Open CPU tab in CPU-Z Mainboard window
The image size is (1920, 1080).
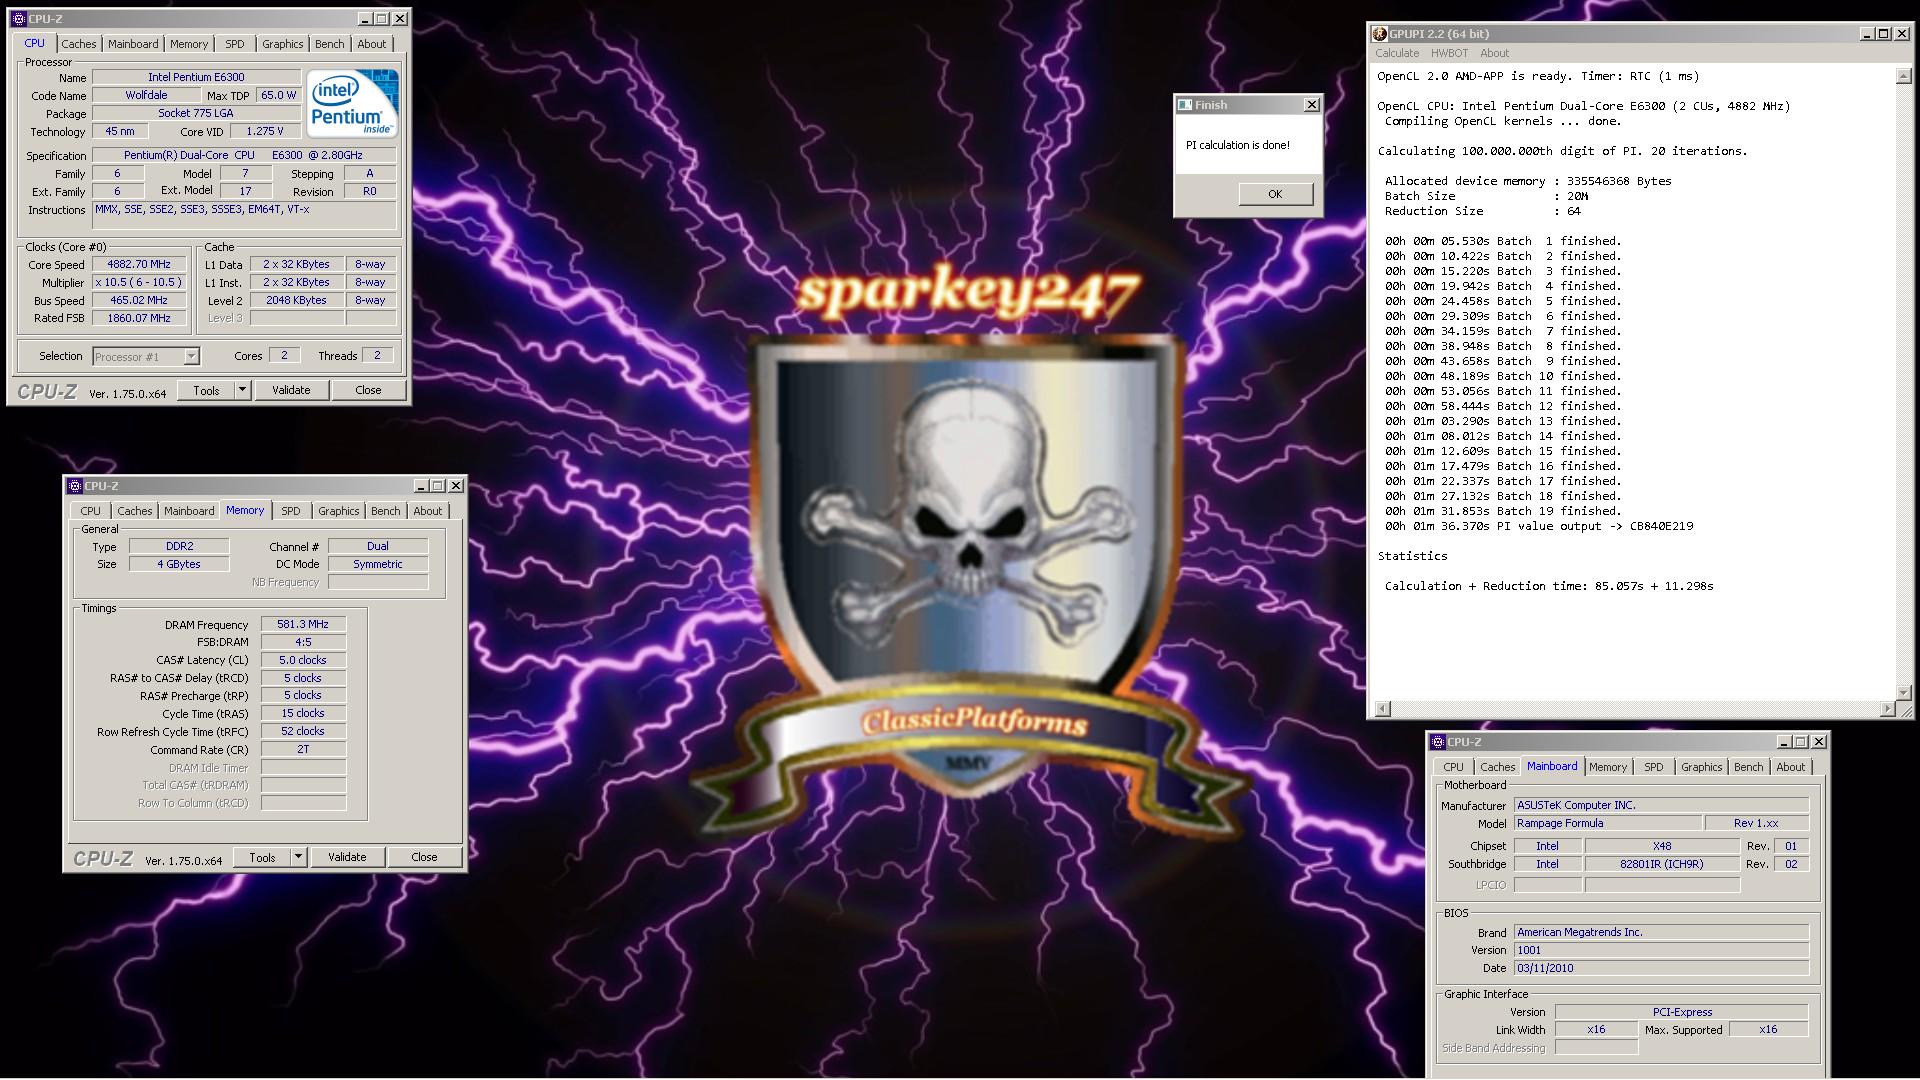[1454, 767]
